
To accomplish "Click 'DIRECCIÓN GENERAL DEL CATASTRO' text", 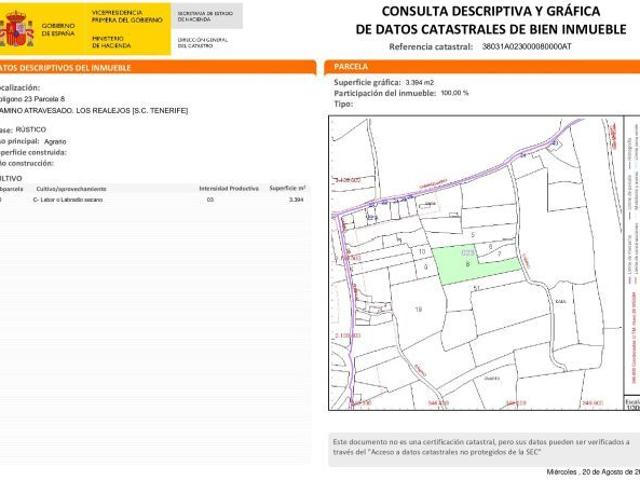I will point(203,43).
